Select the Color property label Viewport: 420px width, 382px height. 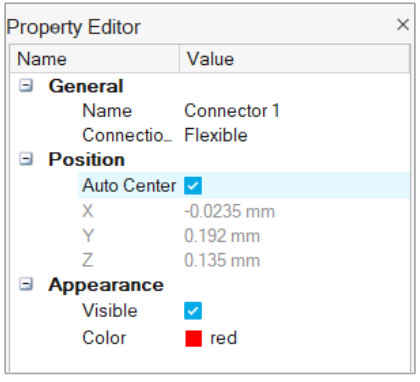click(x=104, y=338)
